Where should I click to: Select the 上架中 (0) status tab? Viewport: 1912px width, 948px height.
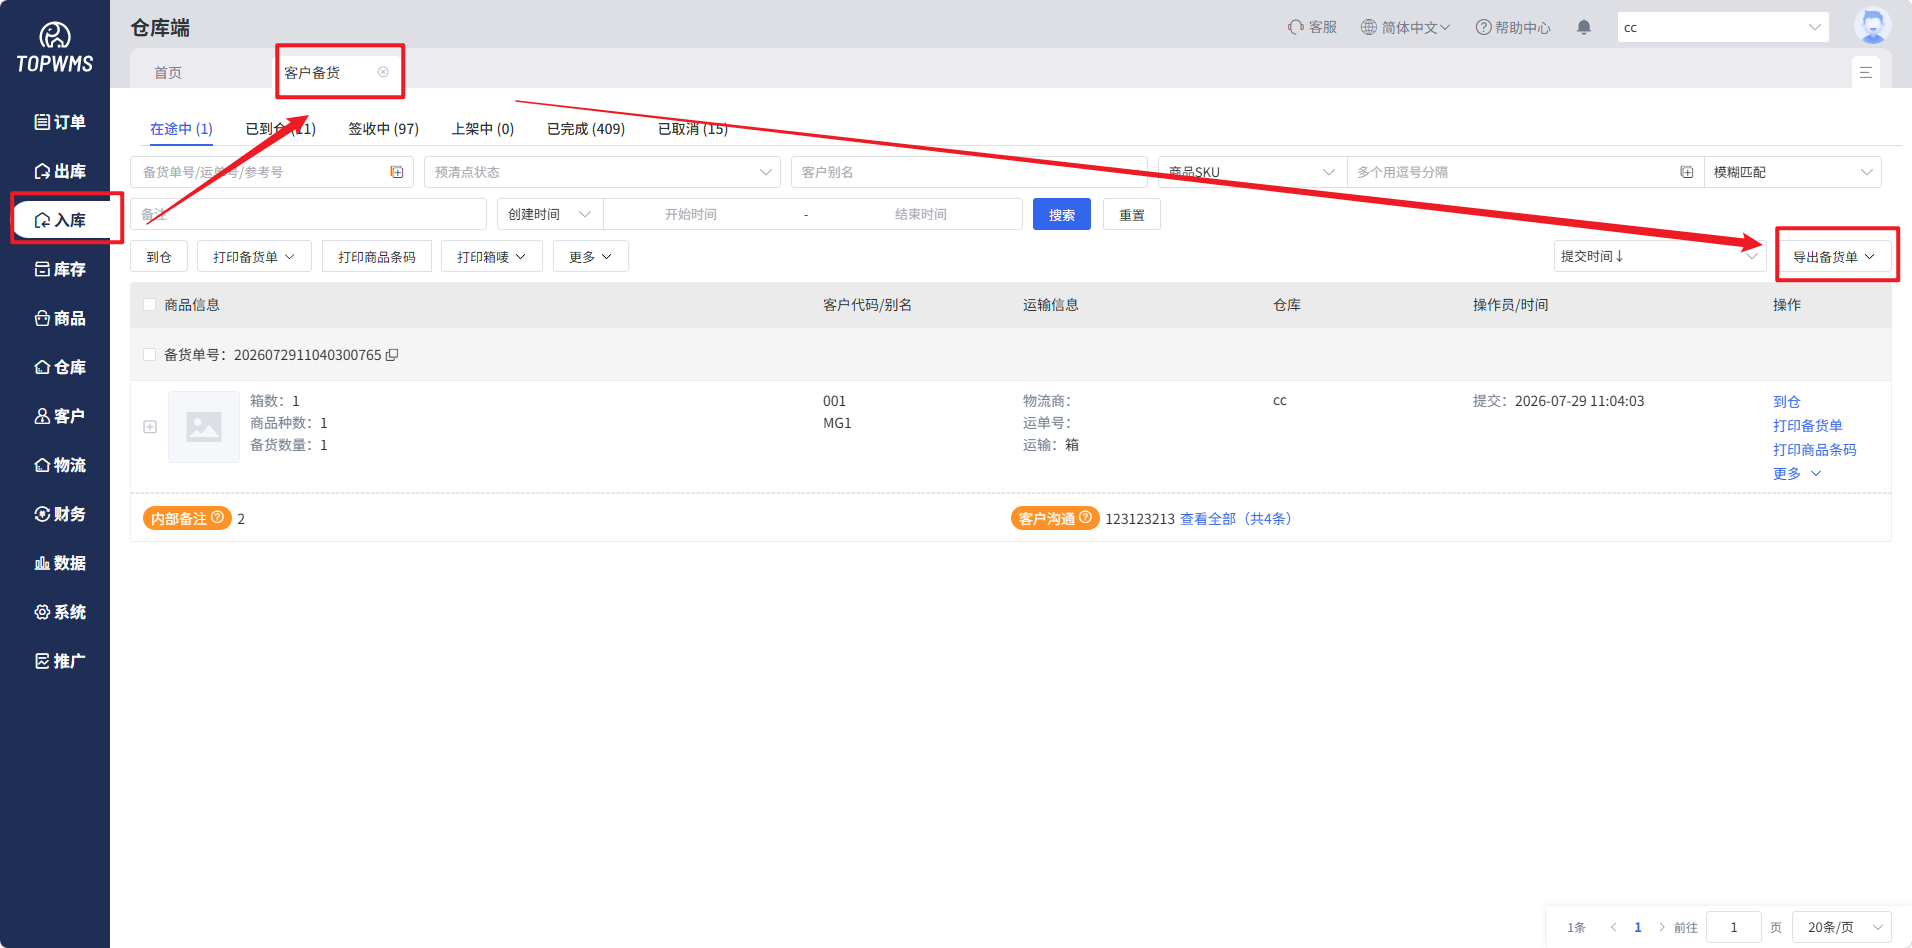(483, 129)
